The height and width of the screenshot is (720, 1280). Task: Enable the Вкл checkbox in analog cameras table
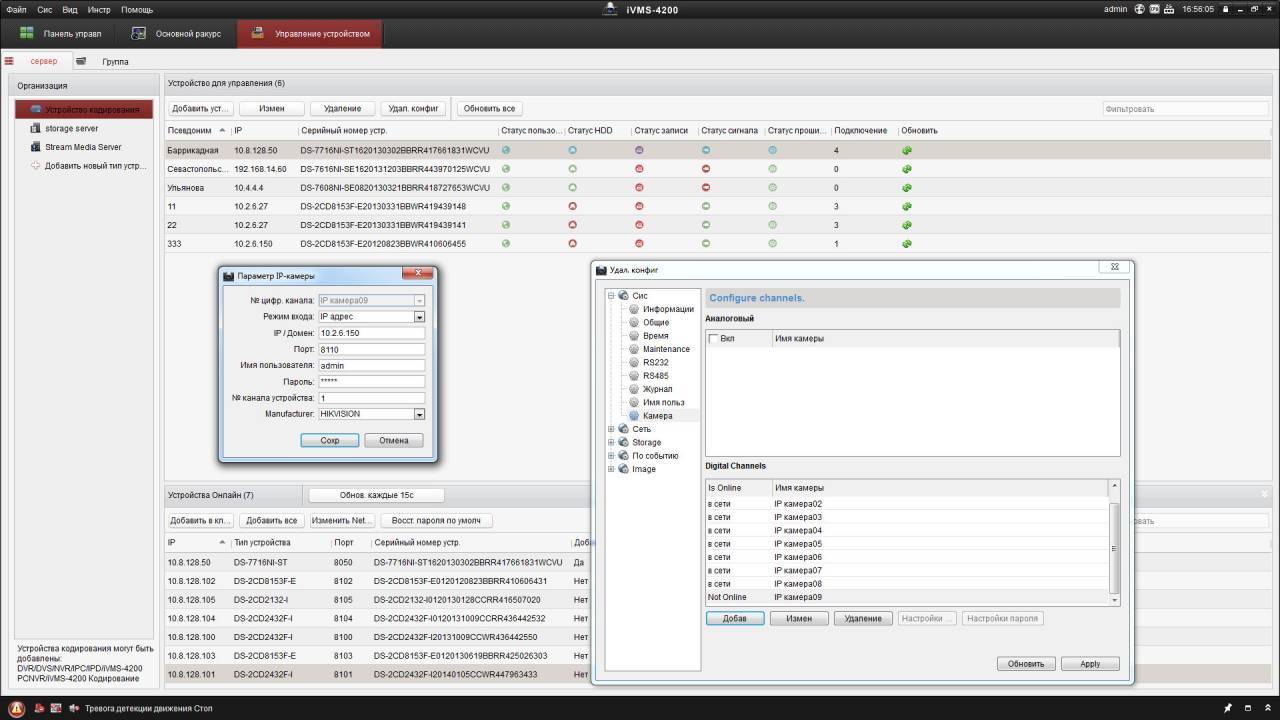(x=713, y=339)
